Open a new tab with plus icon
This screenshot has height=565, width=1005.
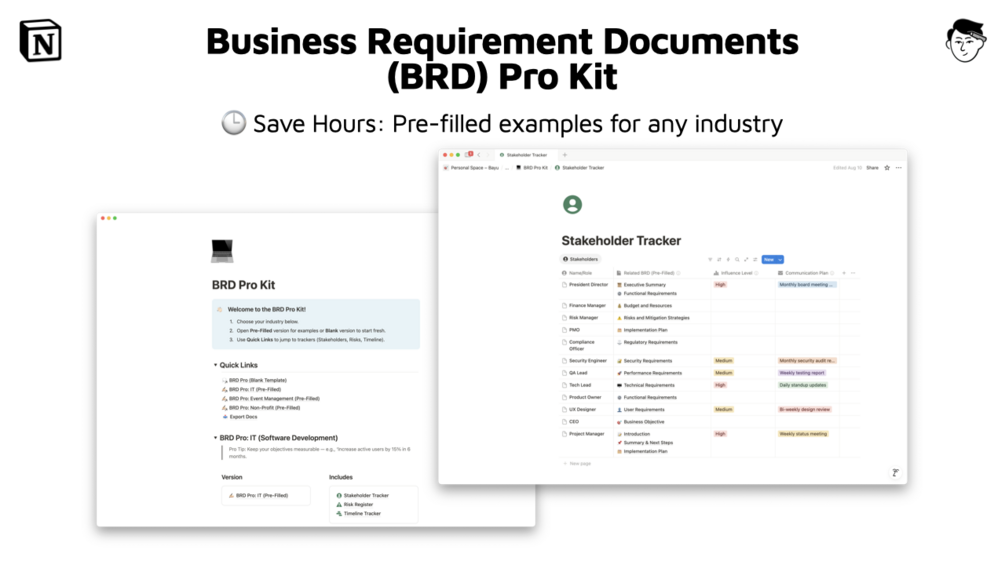pos(565,155)
